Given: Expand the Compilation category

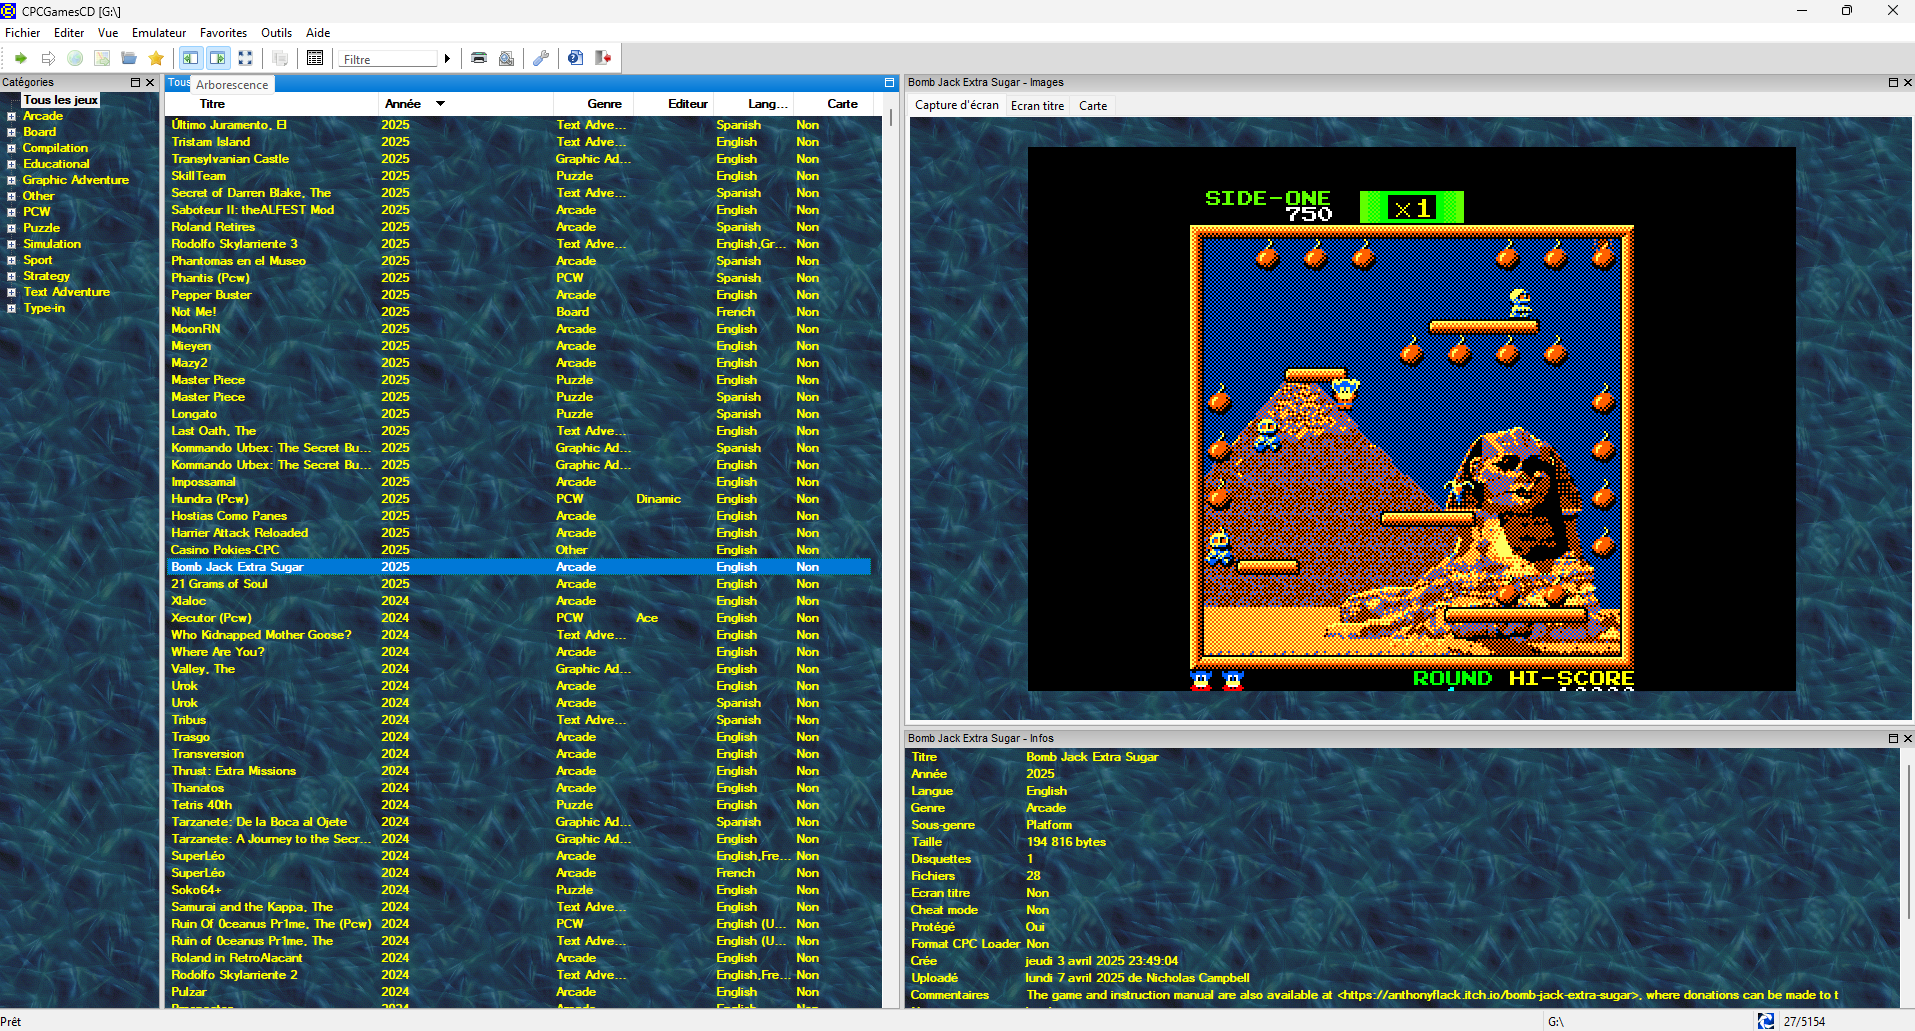Looking at the screenshot, I should (x=11, y=148).
